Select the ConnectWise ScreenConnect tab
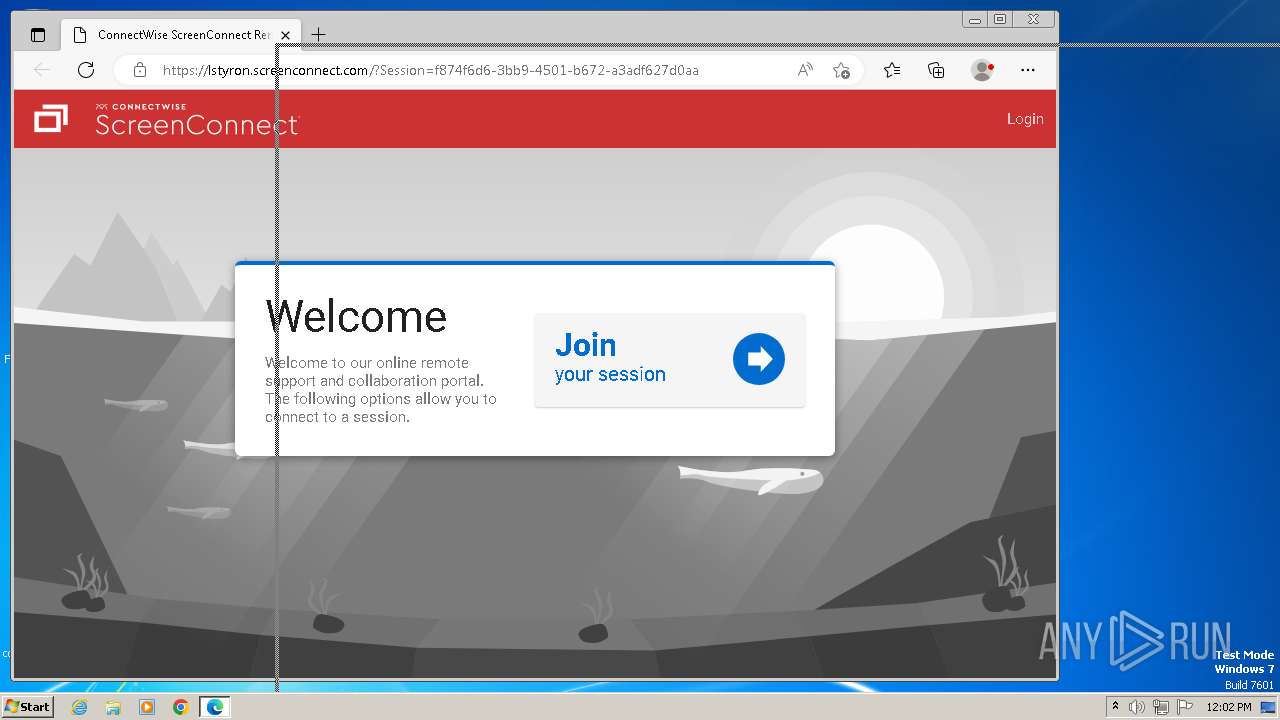 pyautogui.click(x=180, y=35)
